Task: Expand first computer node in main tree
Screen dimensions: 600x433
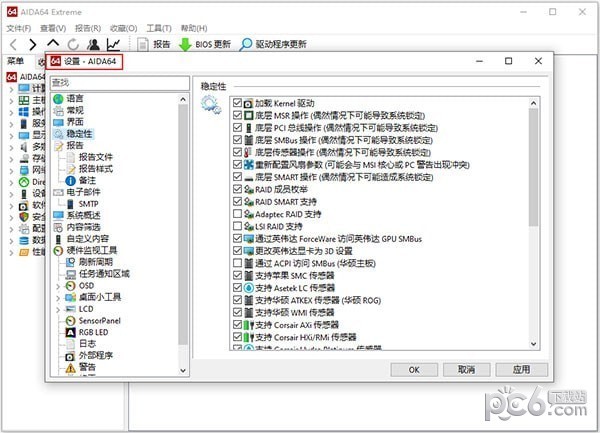Action: click(x=11, y=89)
